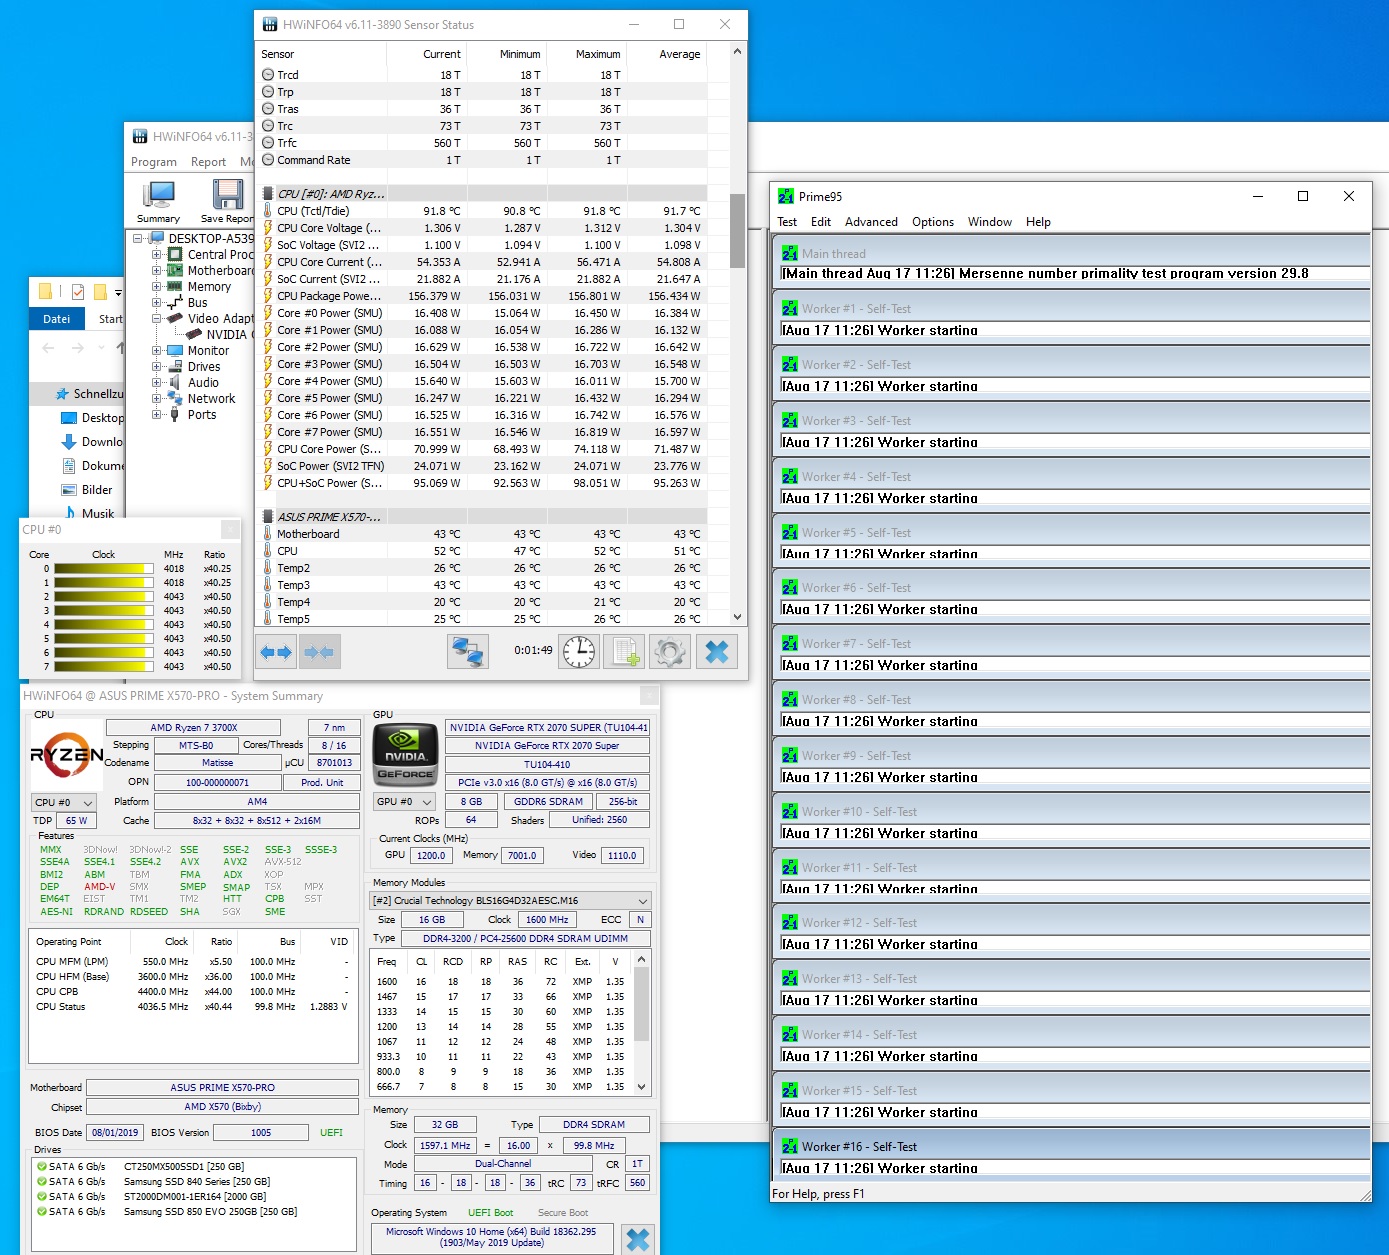This screenshot has height=1255, width=1389.
Task: Collapse the DESKTOP-A539 root tree node
Action: click(x=138, y=239)
